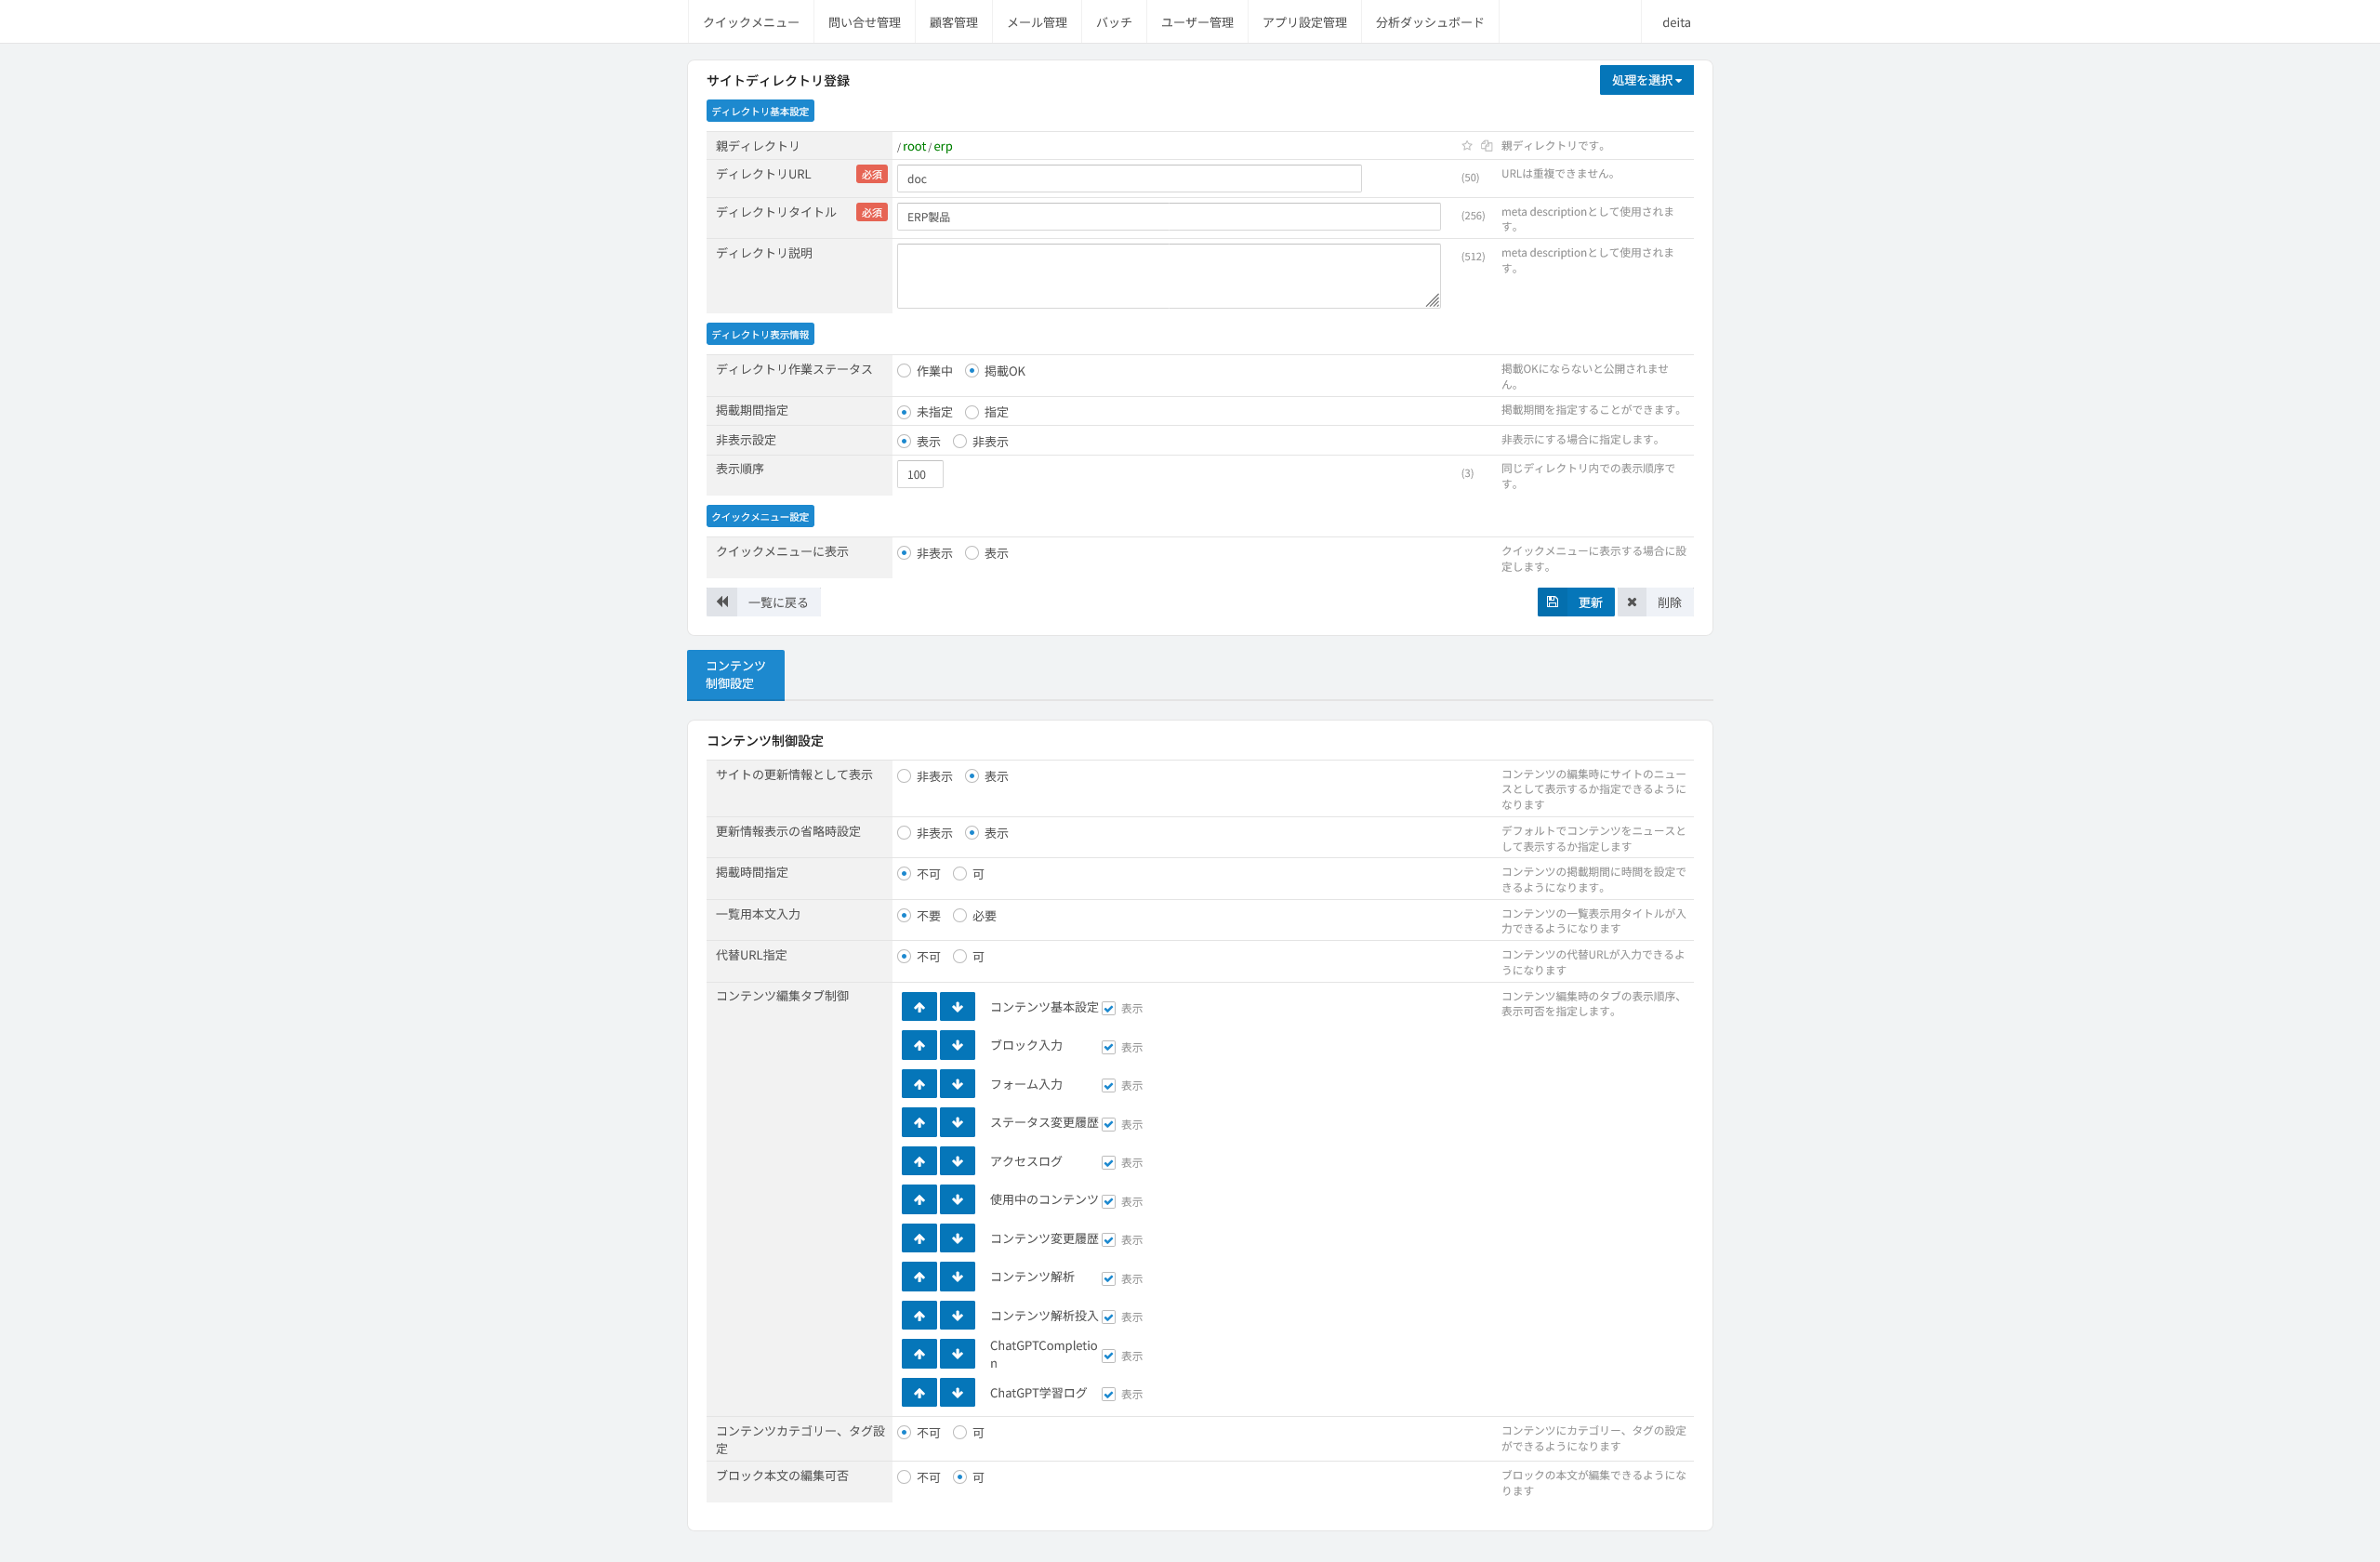Open 問い合せ管理 menu
The height and width of the screenshot is (1562, 2380).
point(864,22)
